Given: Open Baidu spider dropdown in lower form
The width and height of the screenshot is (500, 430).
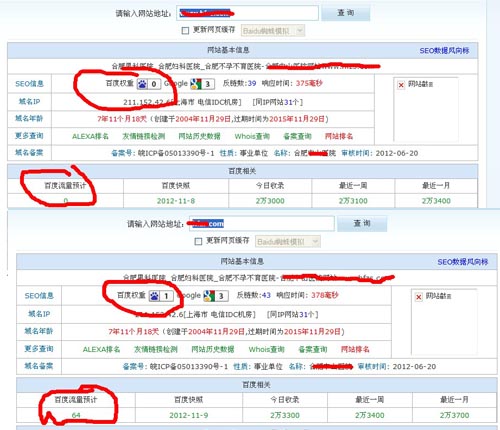Looking at the screenshot, I should click(x=288, y=242).
